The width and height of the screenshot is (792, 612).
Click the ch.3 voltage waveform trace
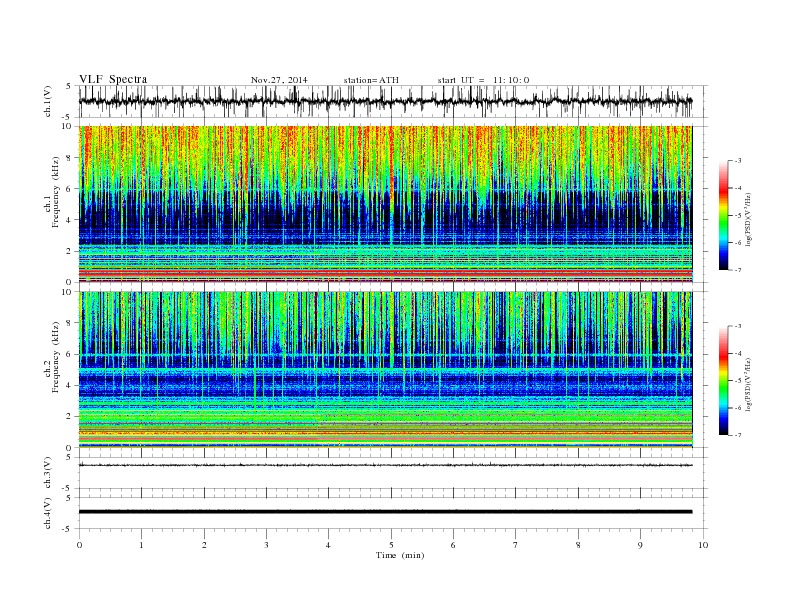385,465
